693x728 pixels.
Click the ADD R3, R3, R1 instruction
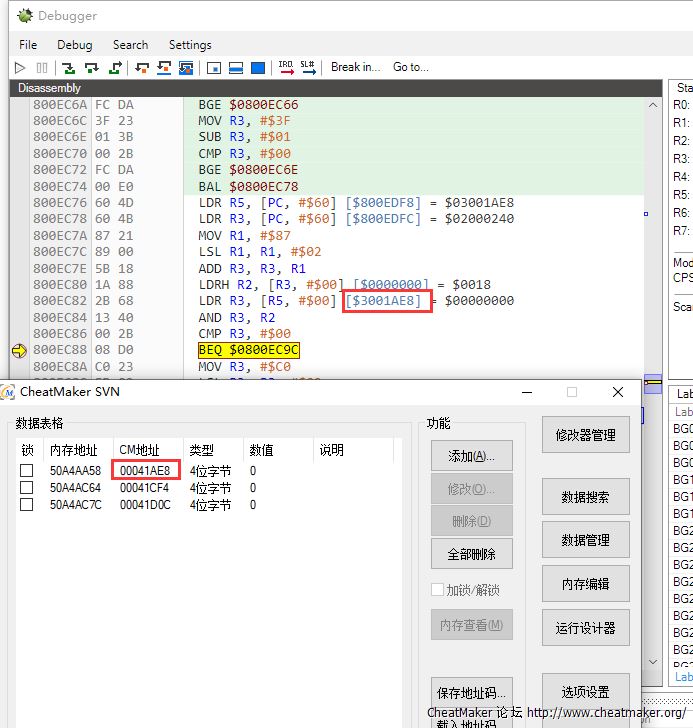(x=252, y=269)
